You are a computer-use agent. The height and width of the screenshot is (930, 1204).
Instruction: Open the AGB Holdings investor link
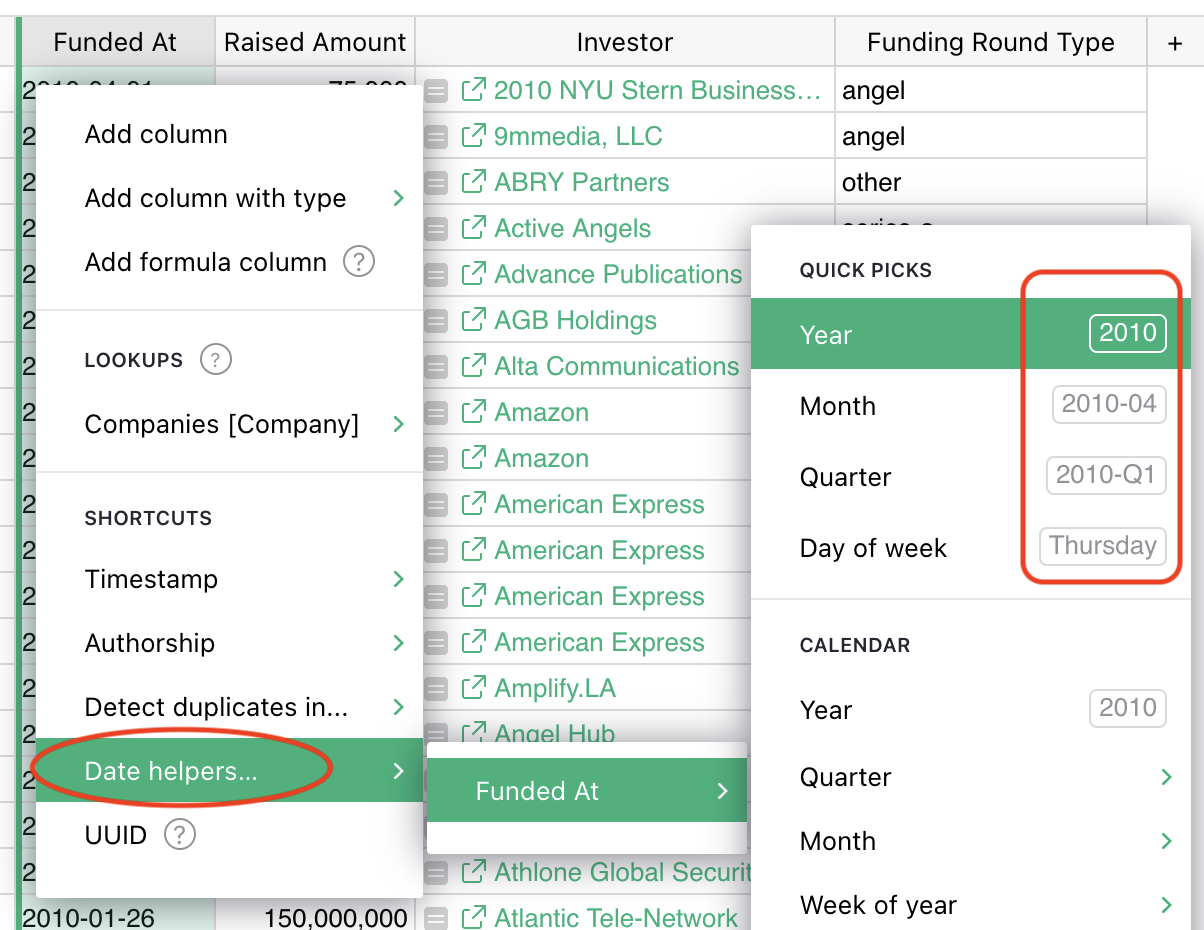point(575,321)
